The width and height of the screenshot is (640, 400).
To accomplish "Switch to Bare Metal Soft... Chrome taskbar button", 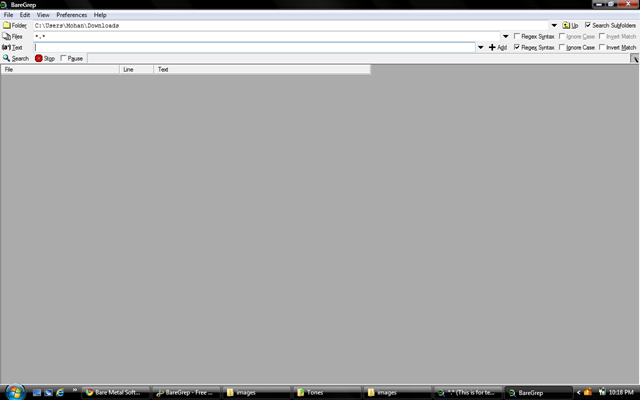I will click(x=116, y=393).
